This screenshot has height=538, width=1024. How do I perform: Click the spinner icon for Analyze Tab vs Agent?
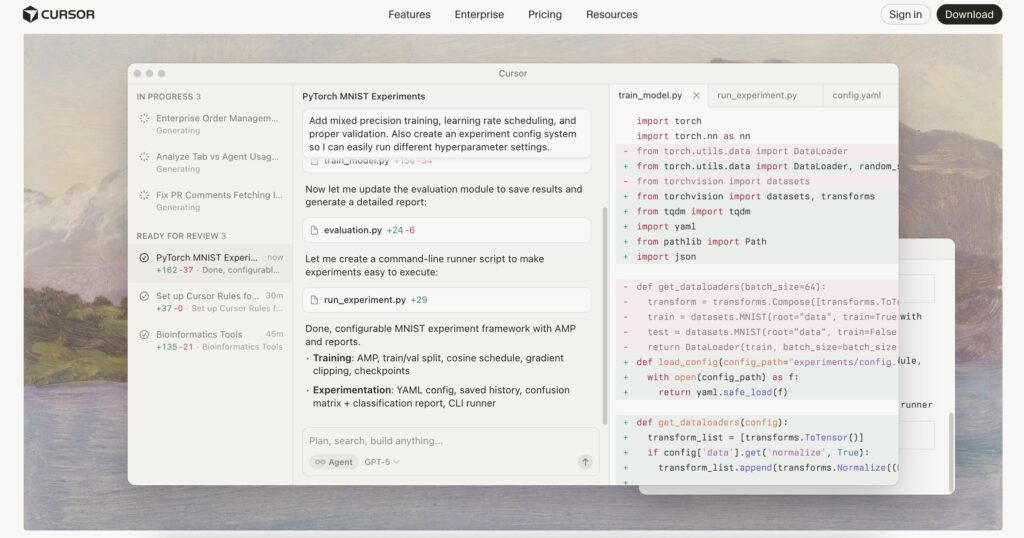point(144,157)
